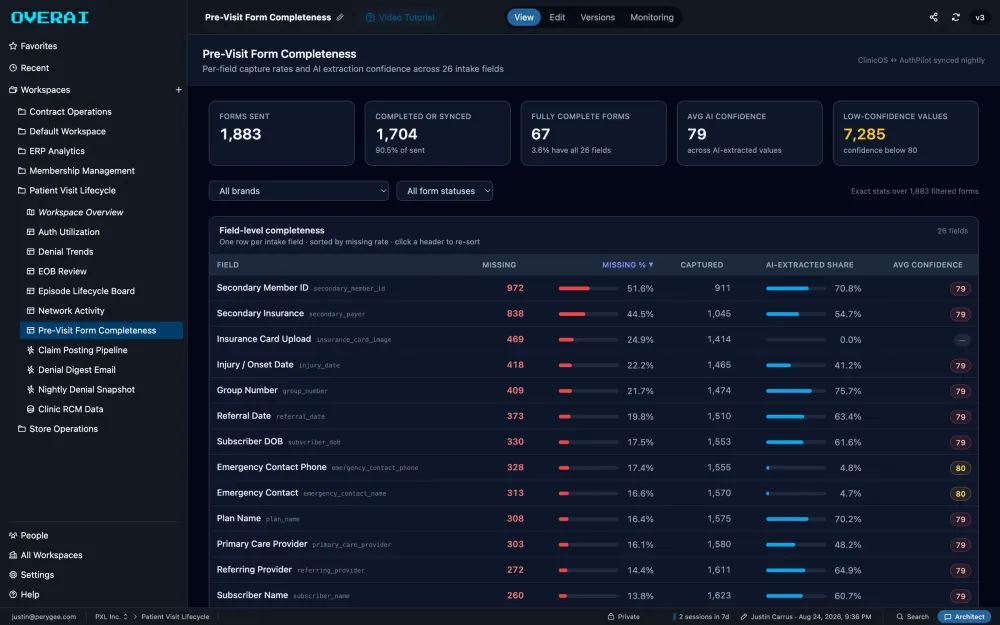Open Recent in the sidebar
The image size is (1000, 625).
(x=29, y=68)
